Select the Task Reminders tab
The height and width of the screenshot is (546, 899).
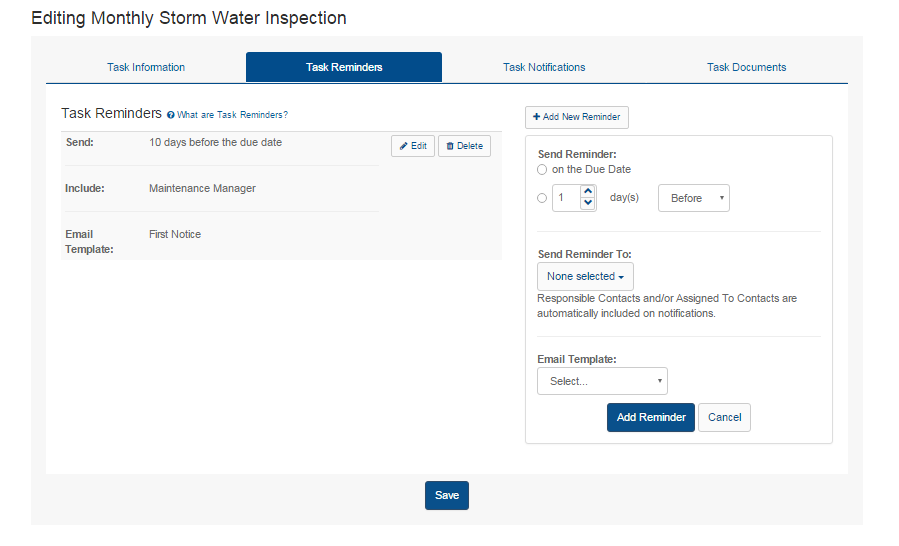click(344, 67)
